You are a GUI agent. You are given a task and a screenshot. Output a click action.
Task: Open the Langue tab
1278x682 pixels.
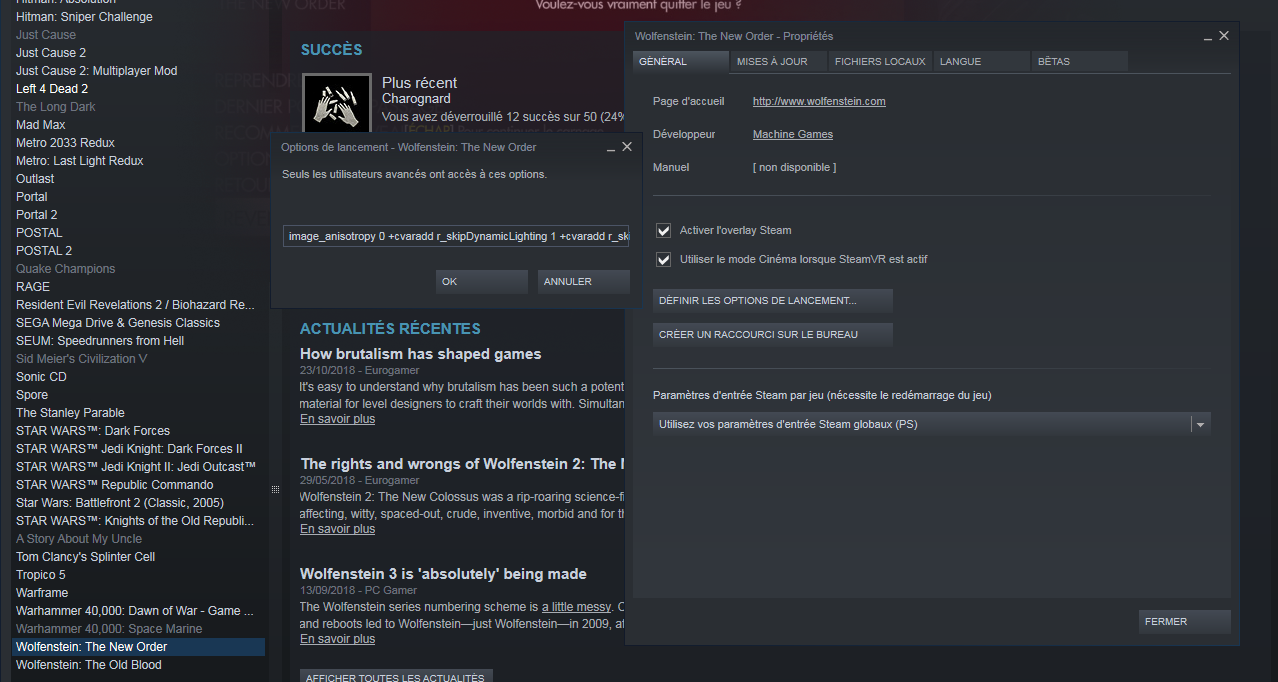pyautogui.click(x=981, y=61)
